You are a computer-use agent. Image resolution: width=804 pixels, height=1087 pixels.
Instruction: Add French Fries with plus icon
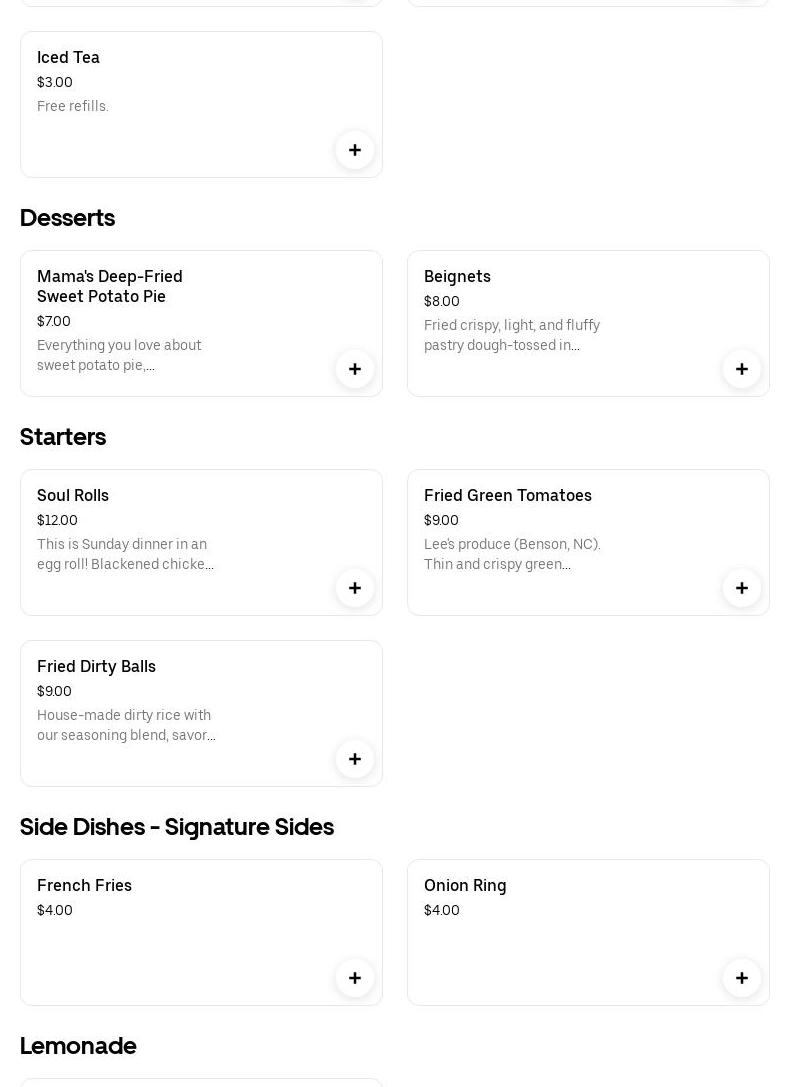pos(355,978)
